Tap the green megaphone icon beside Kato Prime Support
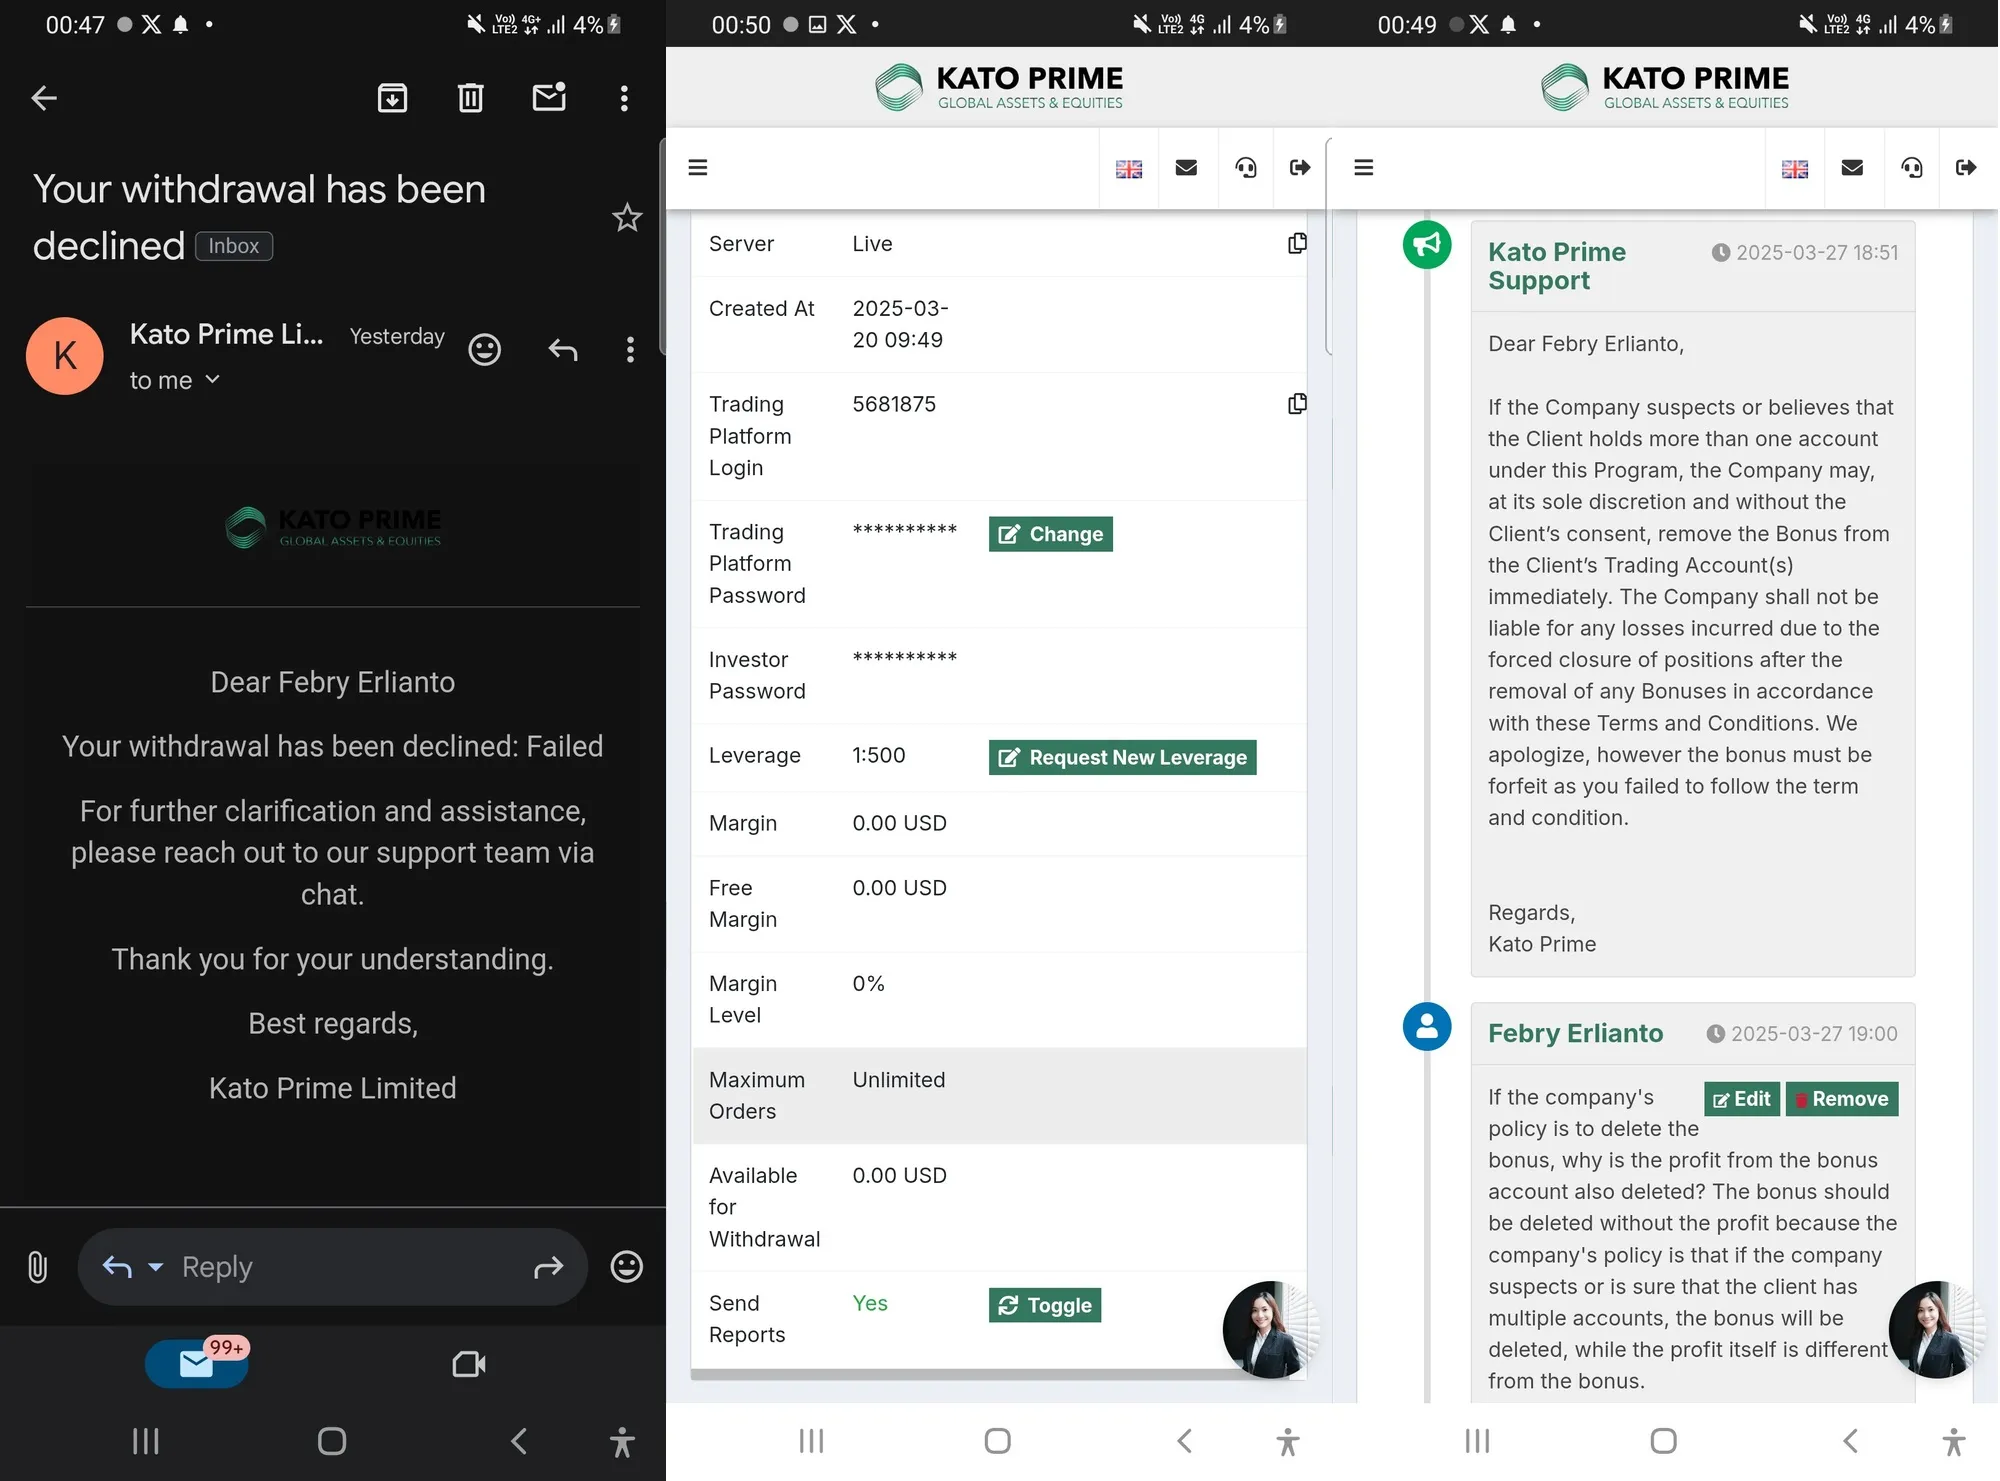This screenshot has height=1481, width=2000. coord(1427,244)
